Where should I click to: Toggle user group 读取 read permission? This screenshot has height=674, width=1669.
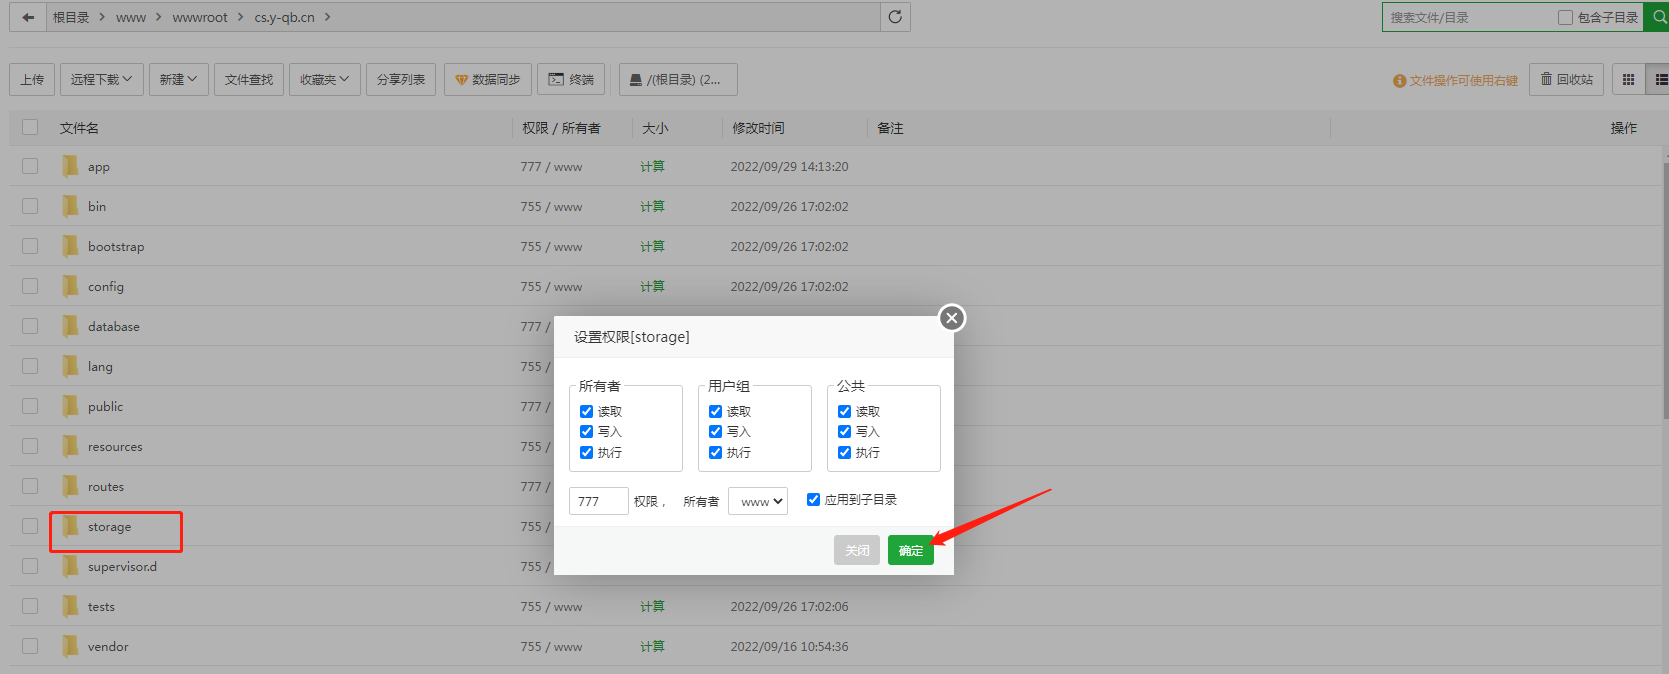[x=715, y=411]
